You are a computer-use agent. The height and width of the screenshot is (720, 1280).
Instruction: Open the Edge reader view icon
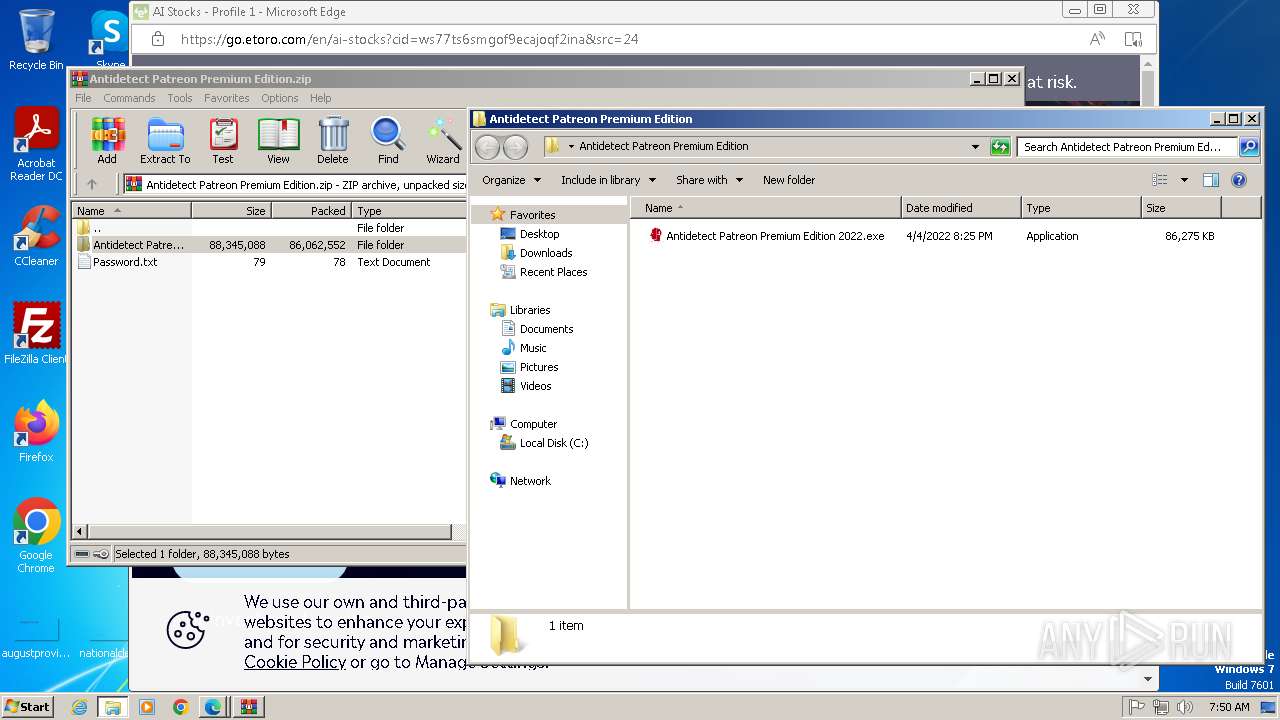pos(1133,39)
